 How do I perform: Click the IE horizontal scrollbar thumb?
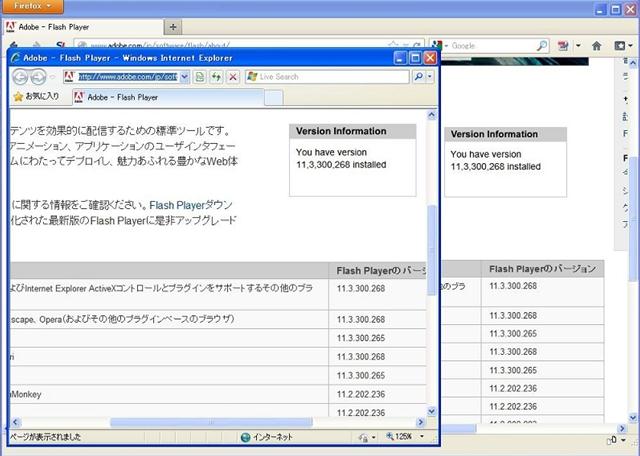[x=211, y=422]
